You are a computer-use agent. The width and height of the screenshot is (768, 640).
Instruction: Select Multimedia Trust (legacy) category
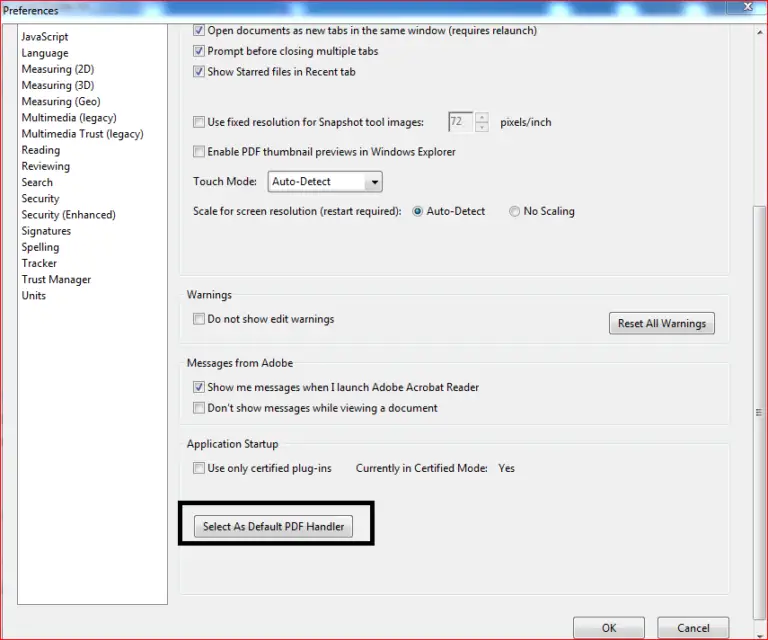coord(82,134)
